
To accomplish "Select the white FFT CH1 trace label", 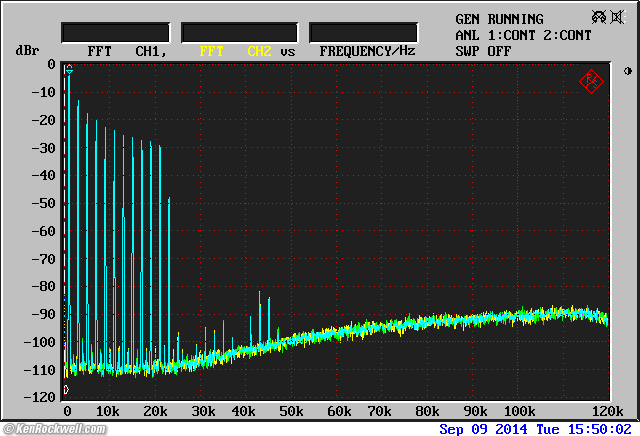I will coord(127,50).
